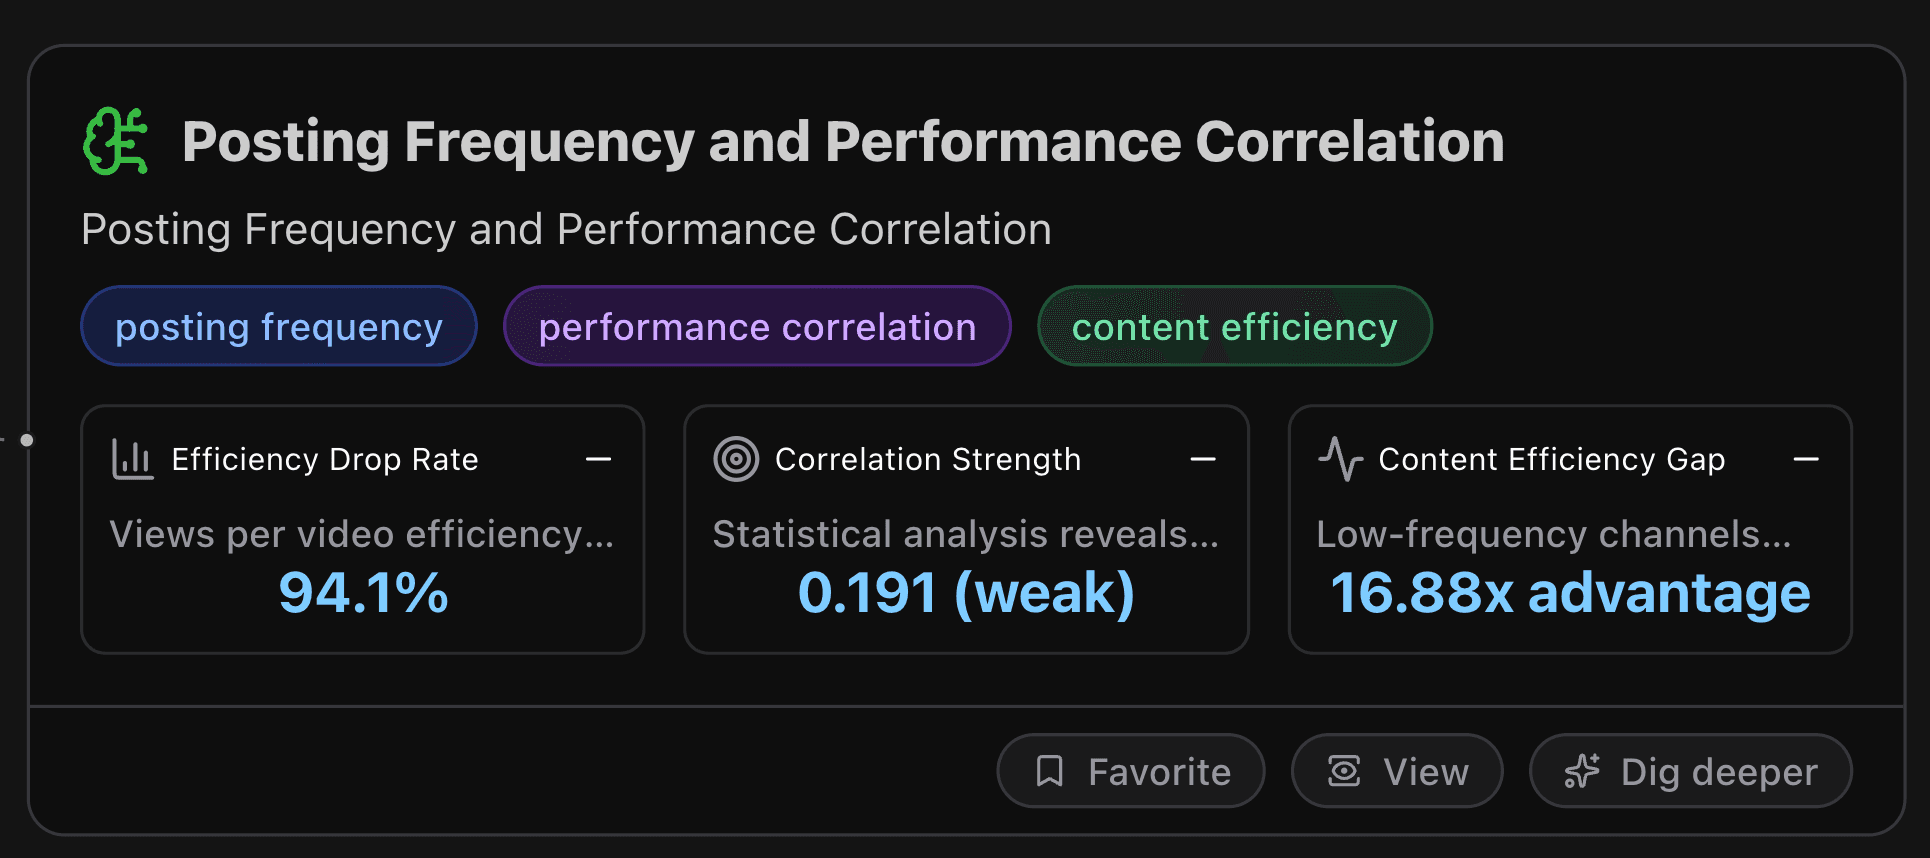Collapse the Correlation Strength metric card
The height and width of the screenshot is (858, 1930).
click(x=1203, y=459)
